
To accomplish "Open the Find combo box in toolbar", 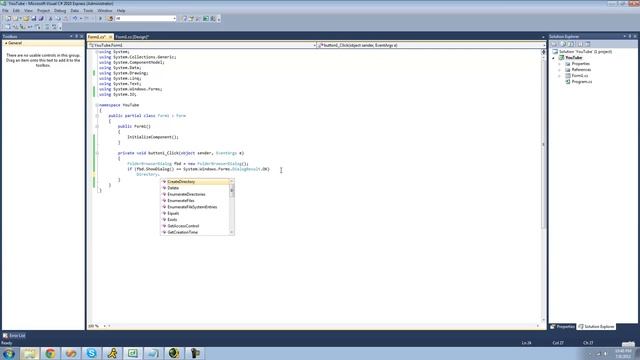I will 145,18.
